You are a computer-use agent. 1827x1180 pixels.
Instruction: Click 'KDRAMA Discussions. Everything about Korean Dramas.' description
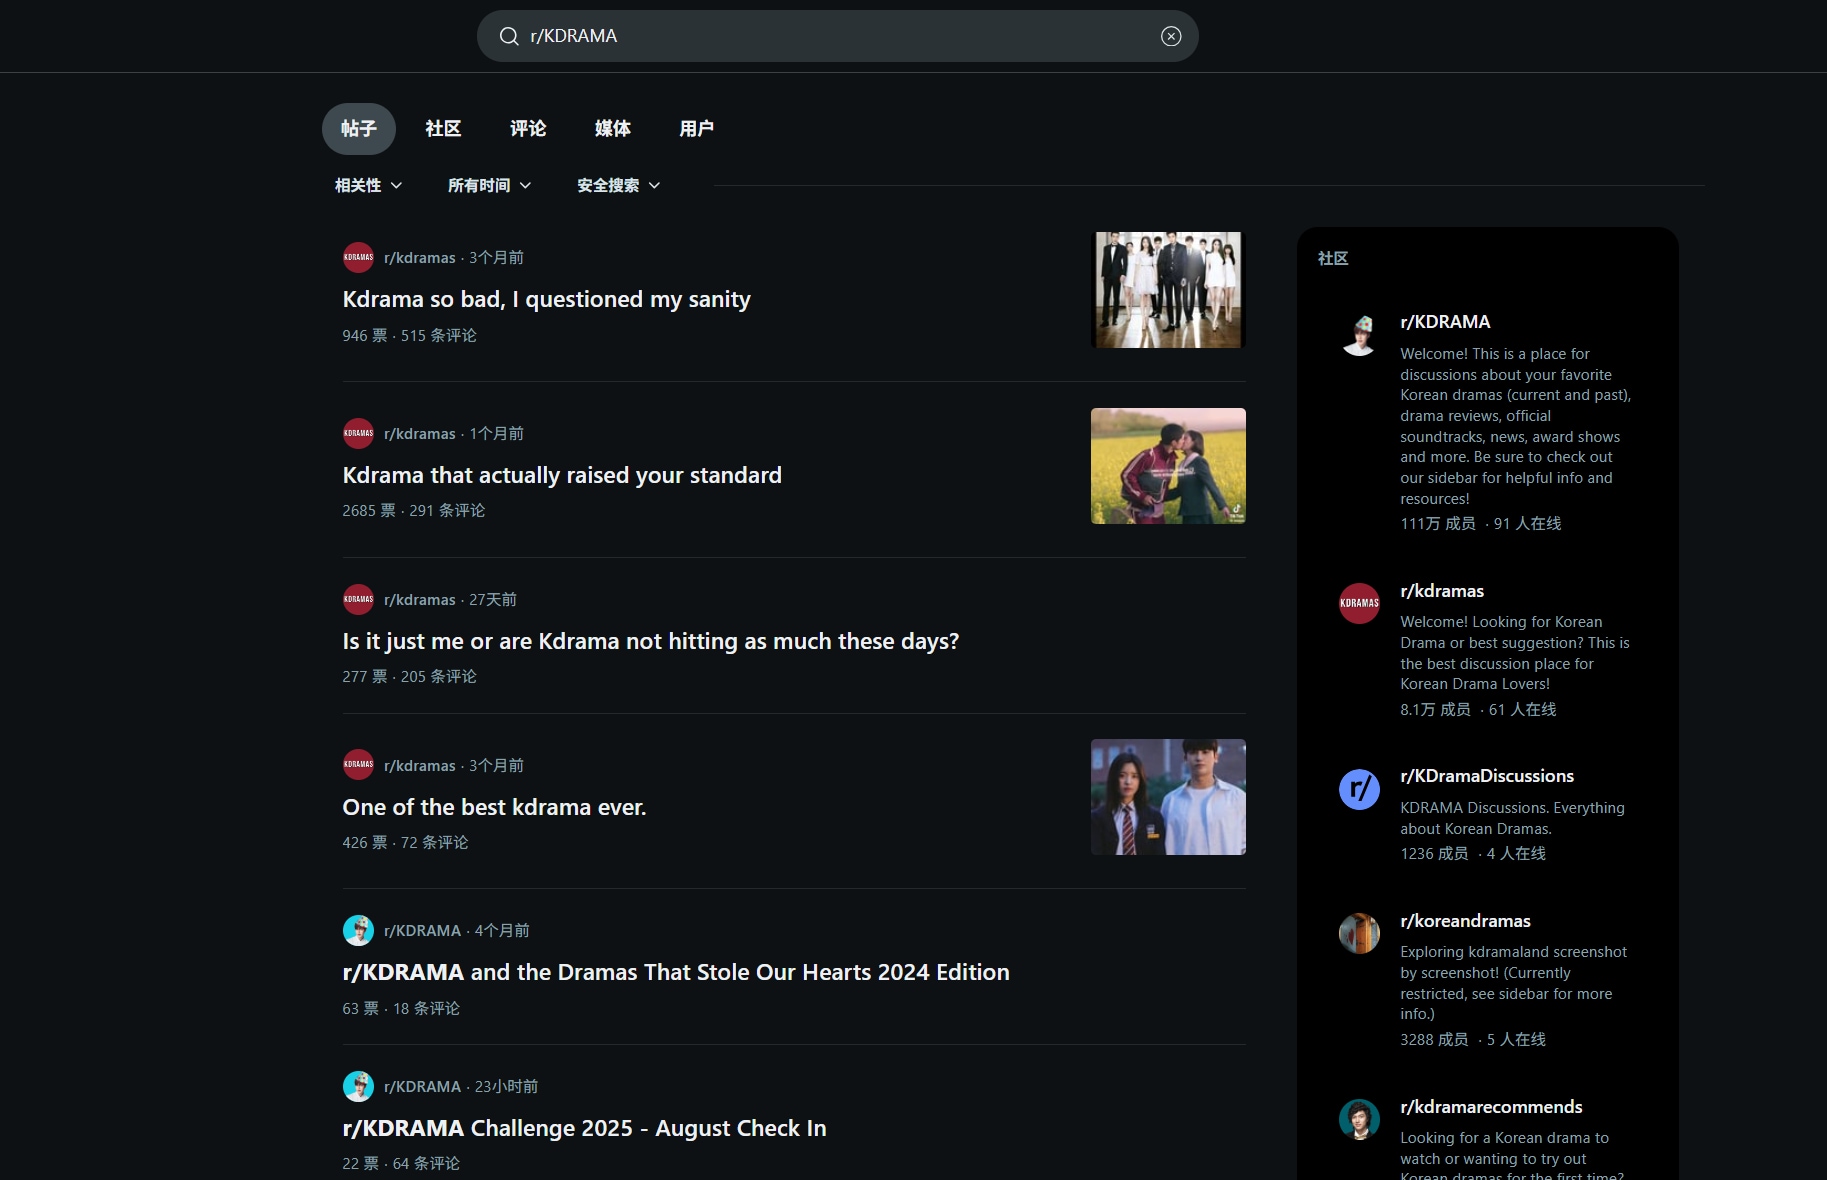click(1512, 818)
